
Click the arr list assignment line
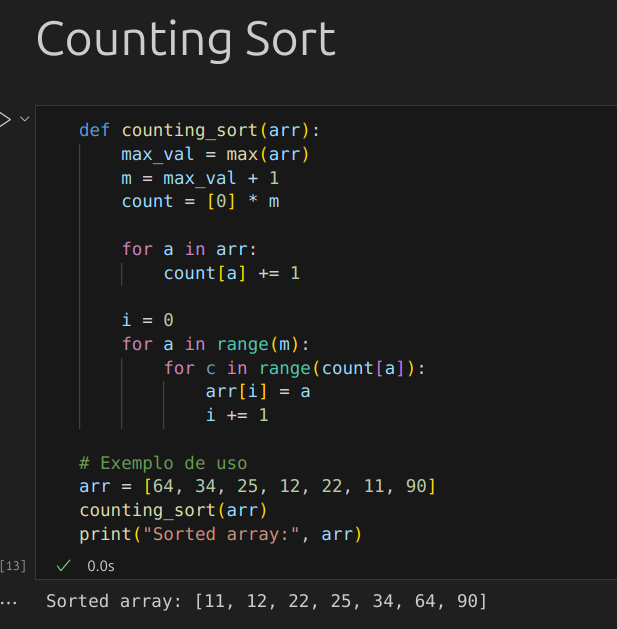click(258, 487)
